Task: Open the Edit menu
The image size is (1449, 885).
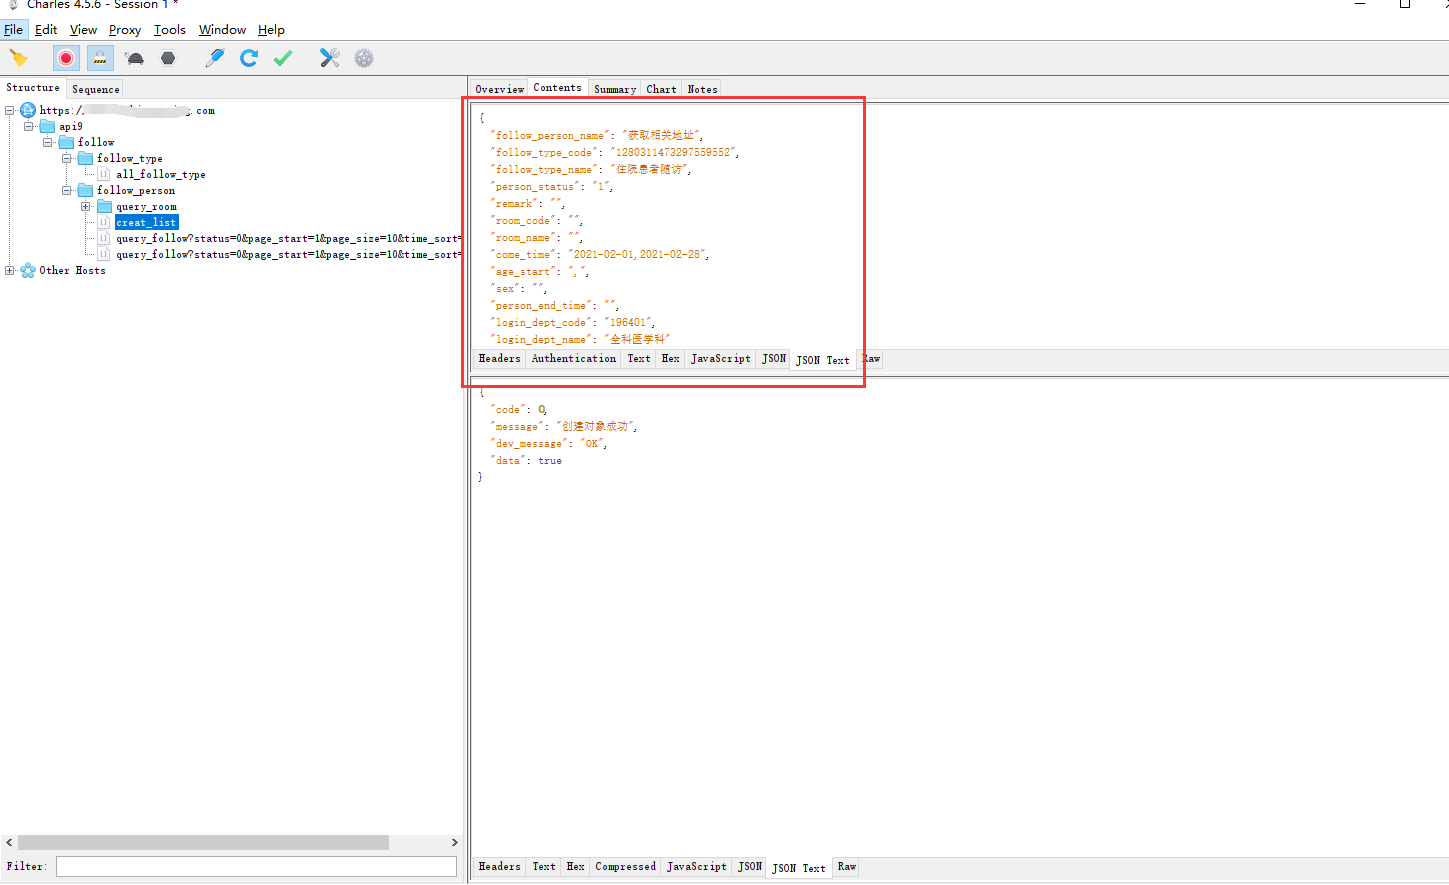Action: [46, 30]
